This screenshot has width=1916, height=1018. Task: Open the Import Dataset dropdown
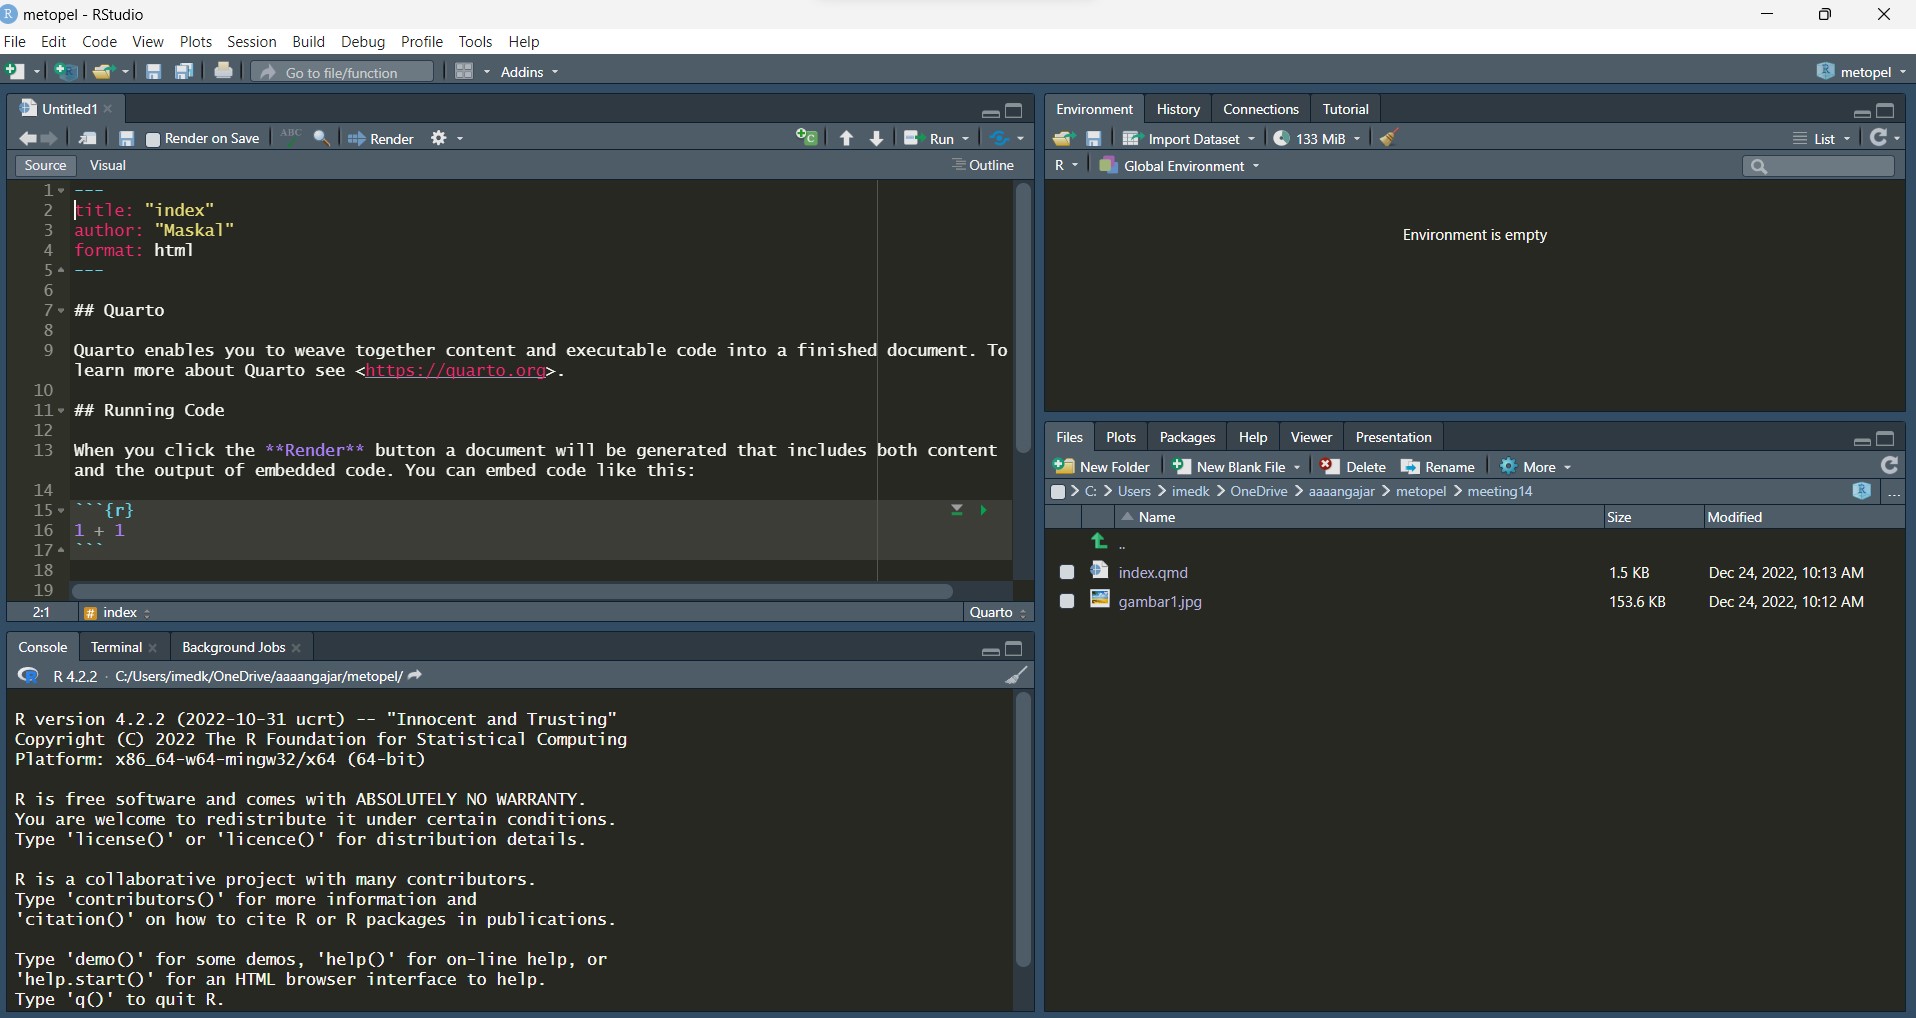1189,139
